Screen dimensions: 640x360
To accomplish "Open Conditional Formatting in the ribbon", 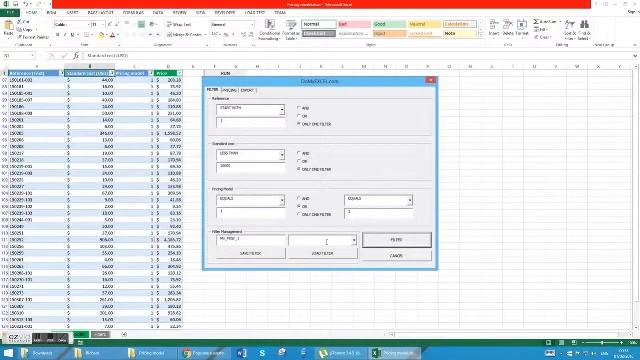I will pos(269,30).
